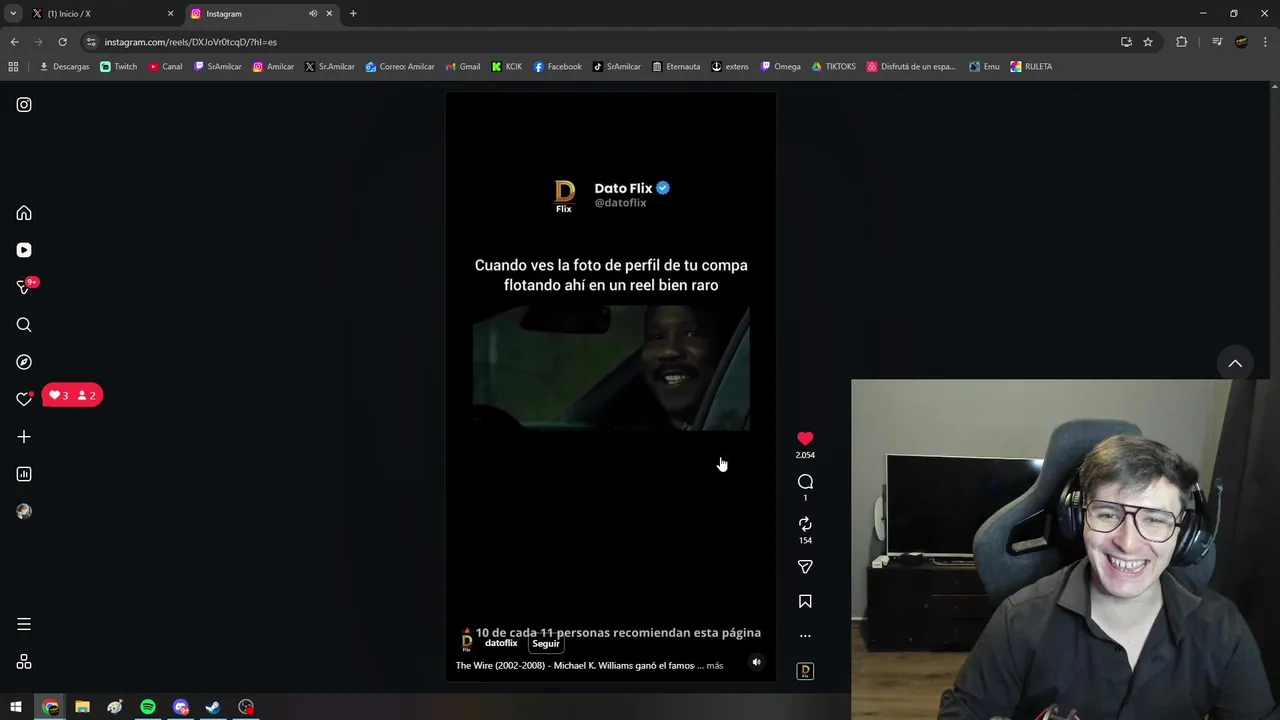Click the address bar URL
The width and height of the screenshot is (1280, 720).
(190, 42)
